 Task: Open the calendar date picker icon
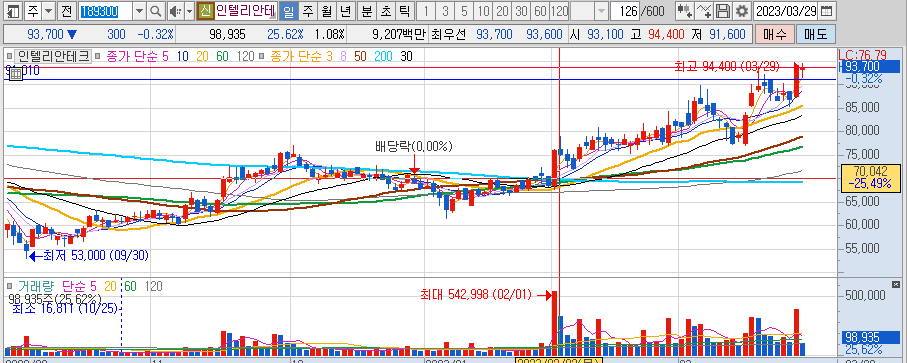click(827, 10)
